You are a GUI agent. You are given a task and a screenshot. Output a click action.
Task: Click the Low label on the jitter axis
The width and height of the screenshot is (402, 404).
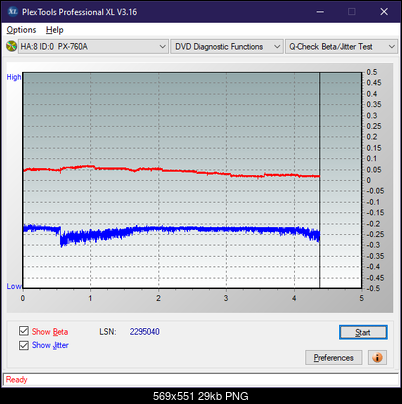click(14, 286)
